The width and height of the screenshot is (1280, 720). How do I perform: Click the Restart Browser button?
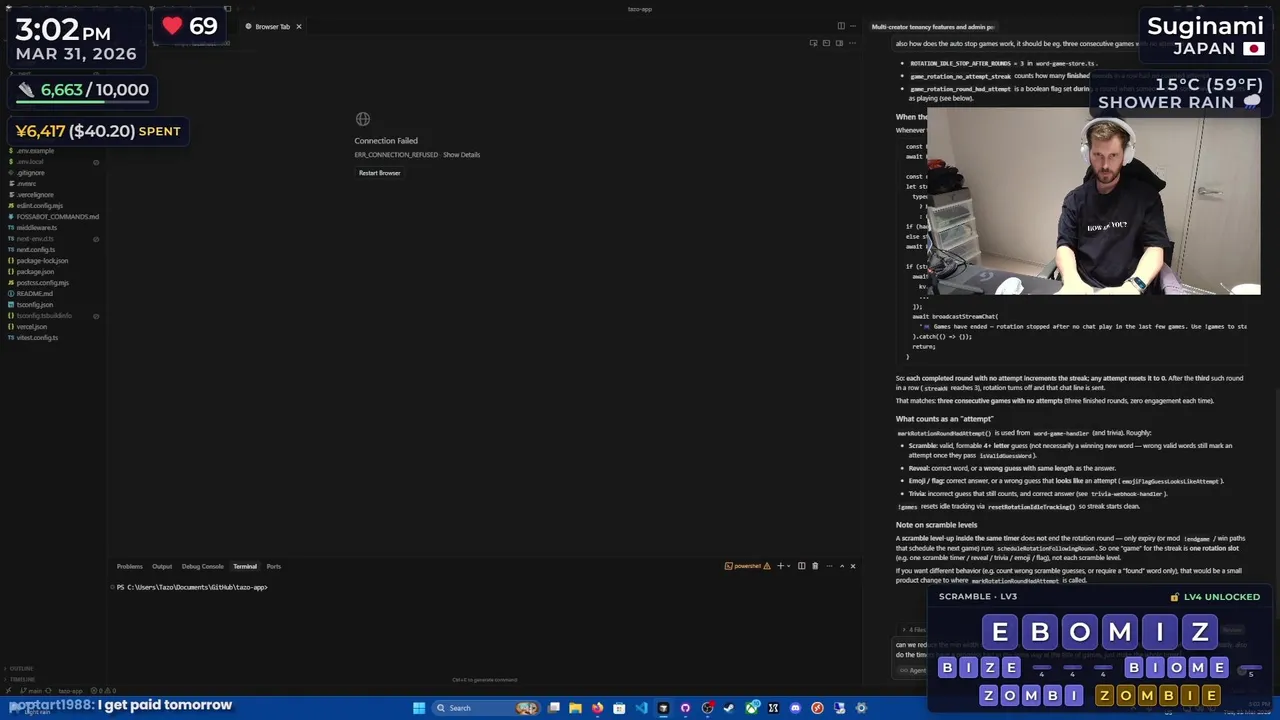click(380, 173)
